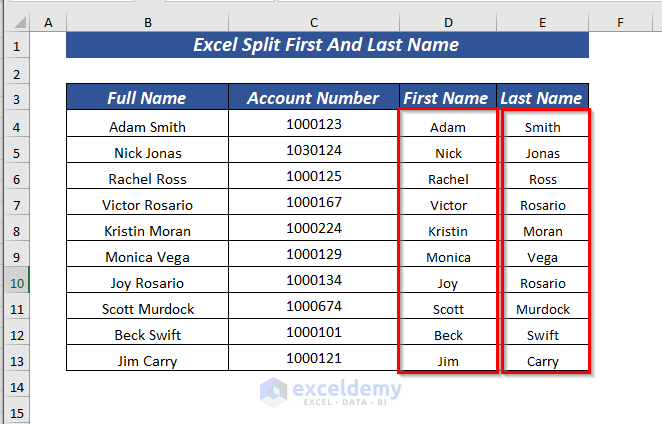Select the cell containing 'Adam Smith'

tap(147, 127)
